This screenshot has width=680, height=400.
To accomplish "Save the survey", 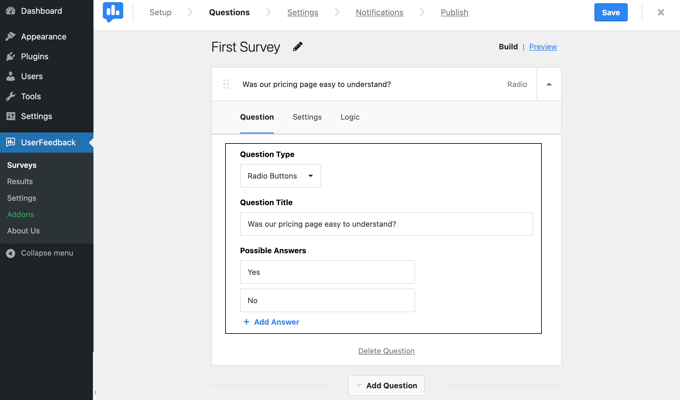I will (611, 13).
